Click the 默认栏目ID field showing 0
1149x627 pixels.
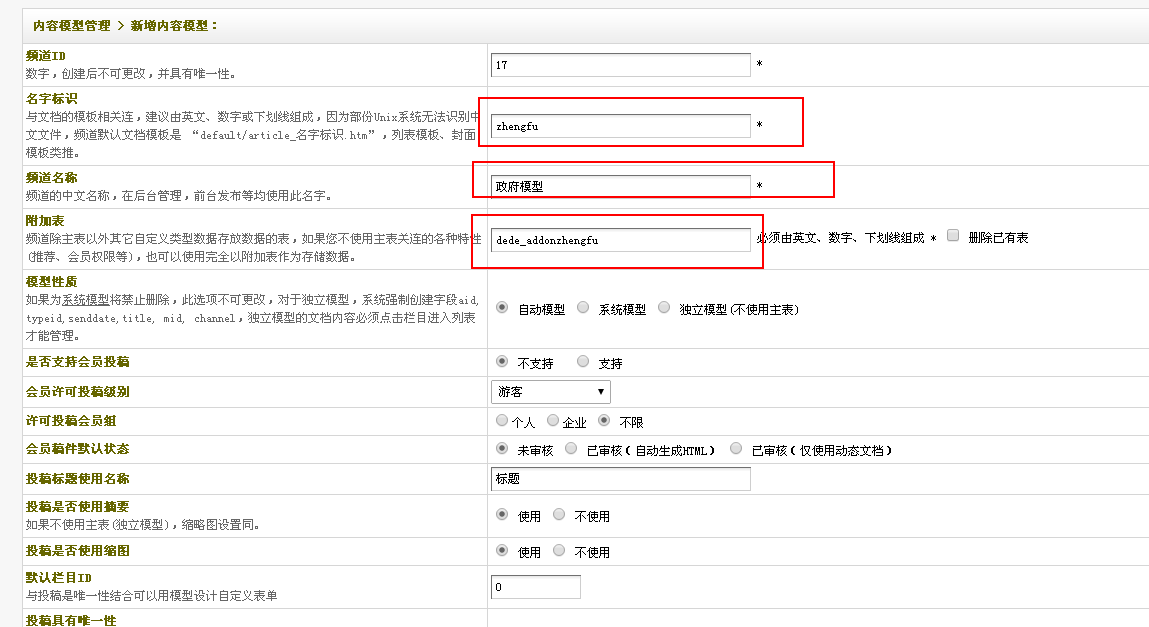click(536, 587)
